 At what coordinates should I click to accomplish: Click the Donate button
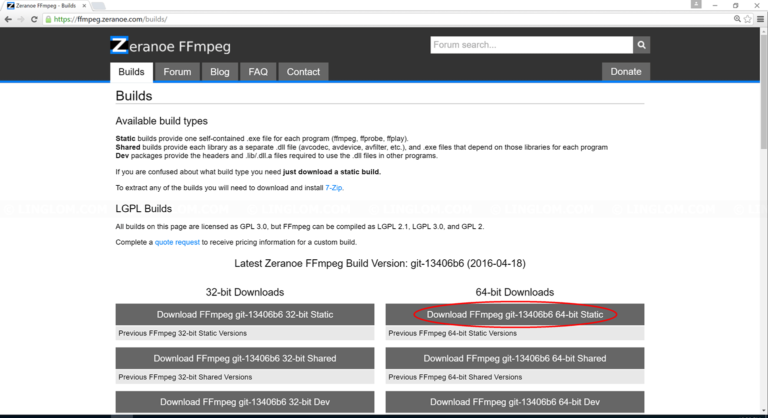tap(625, 72)
